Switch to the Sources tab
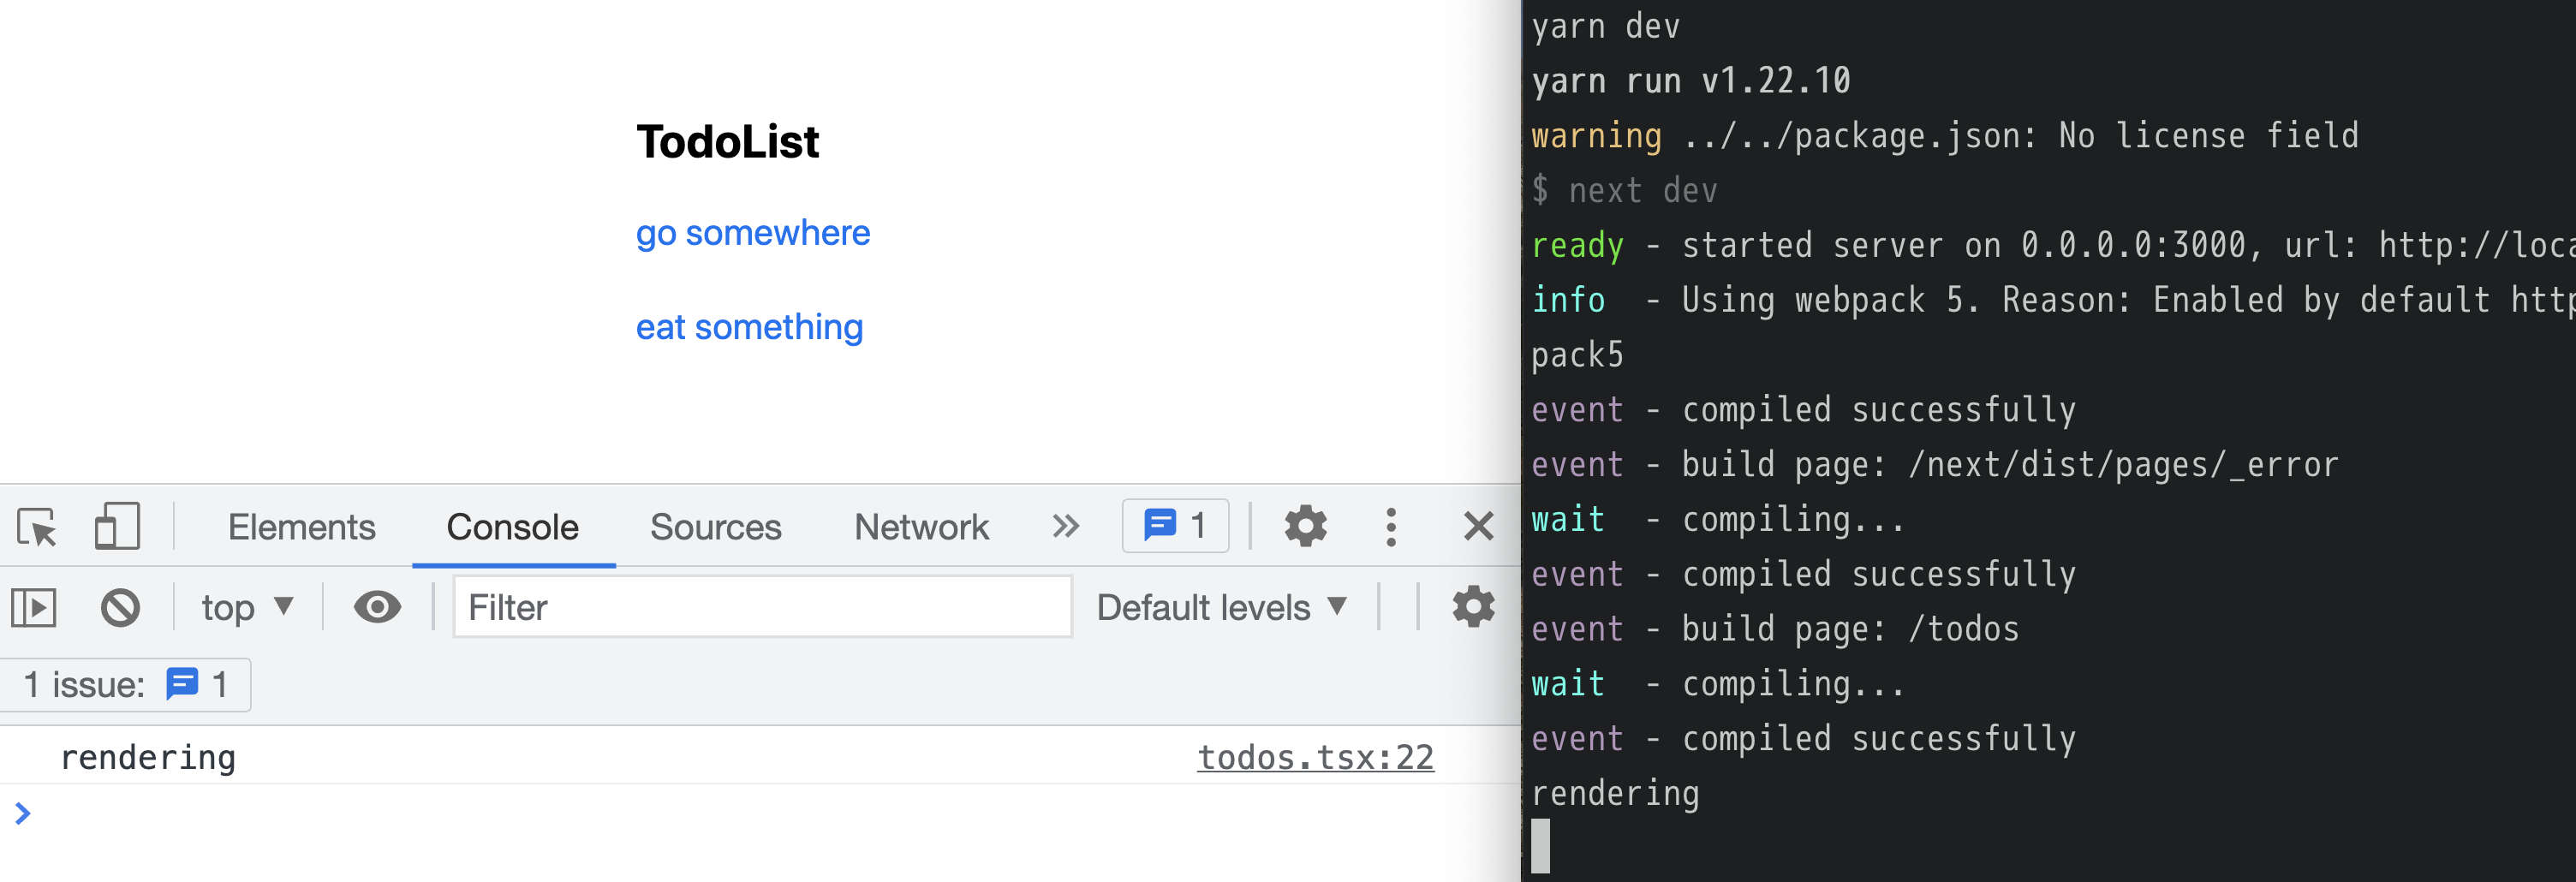Screen dimensions: 2576x882 point(715,527)
